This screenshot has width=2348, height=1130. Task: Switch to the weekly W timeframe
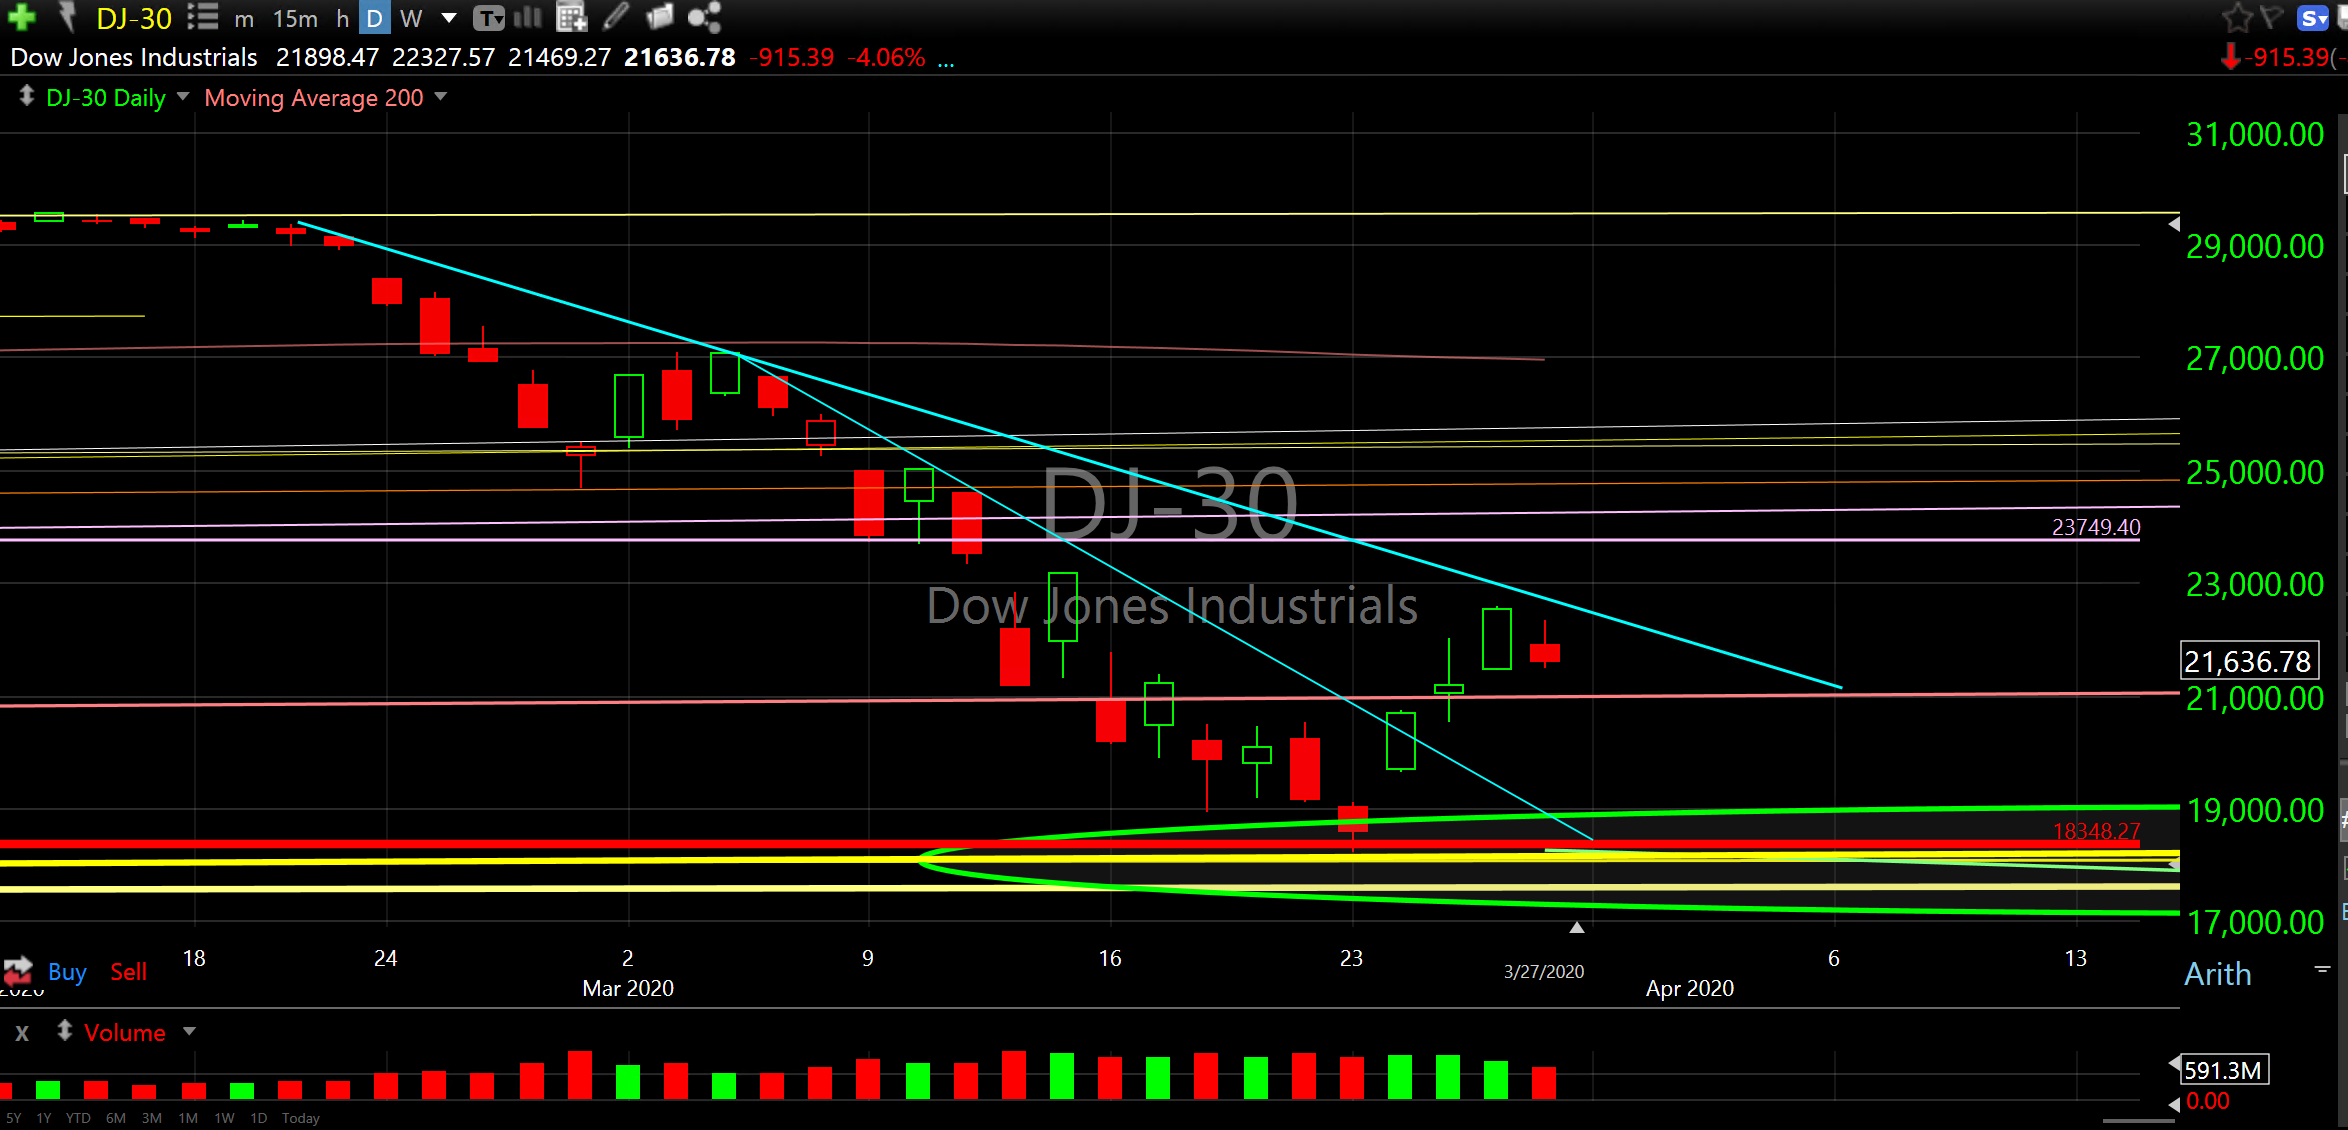[411, 18]
